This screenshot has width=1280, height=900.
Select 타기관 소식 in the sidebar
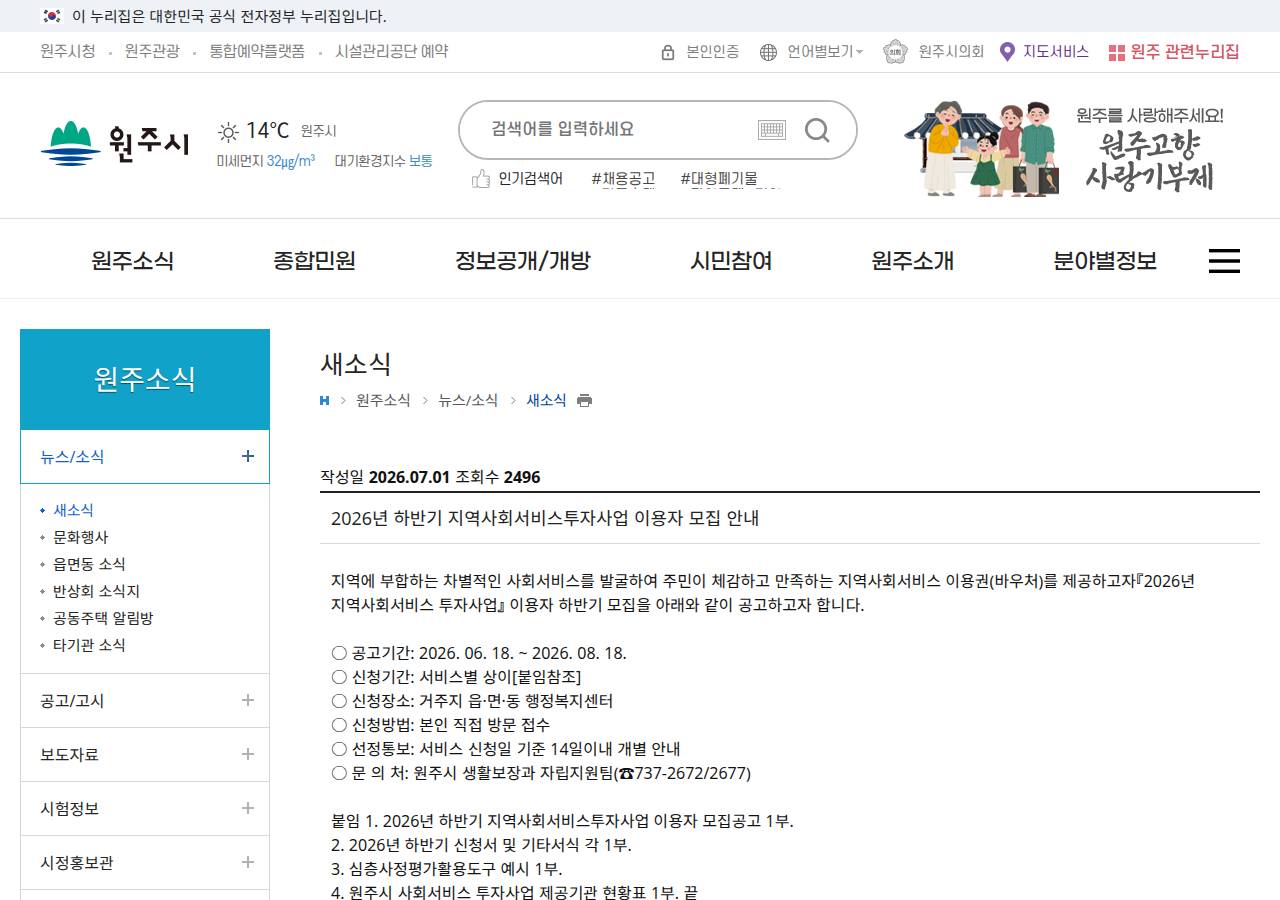point(89,645)
